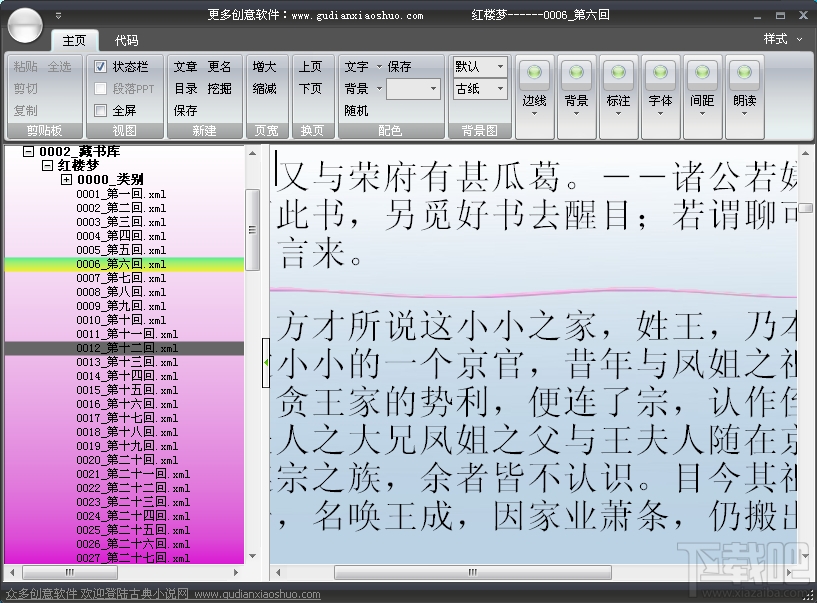This screenshot has width=817, height=603.
Task: Collapse the 0002_藏书库 tree node
Action: tap(29, 152)
